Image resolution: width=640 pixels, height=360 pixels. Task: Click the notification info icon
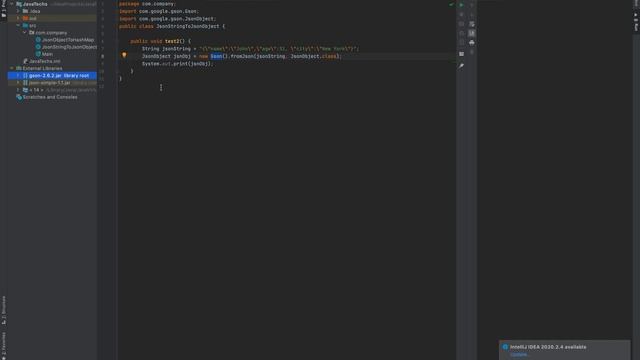point(505,347)
